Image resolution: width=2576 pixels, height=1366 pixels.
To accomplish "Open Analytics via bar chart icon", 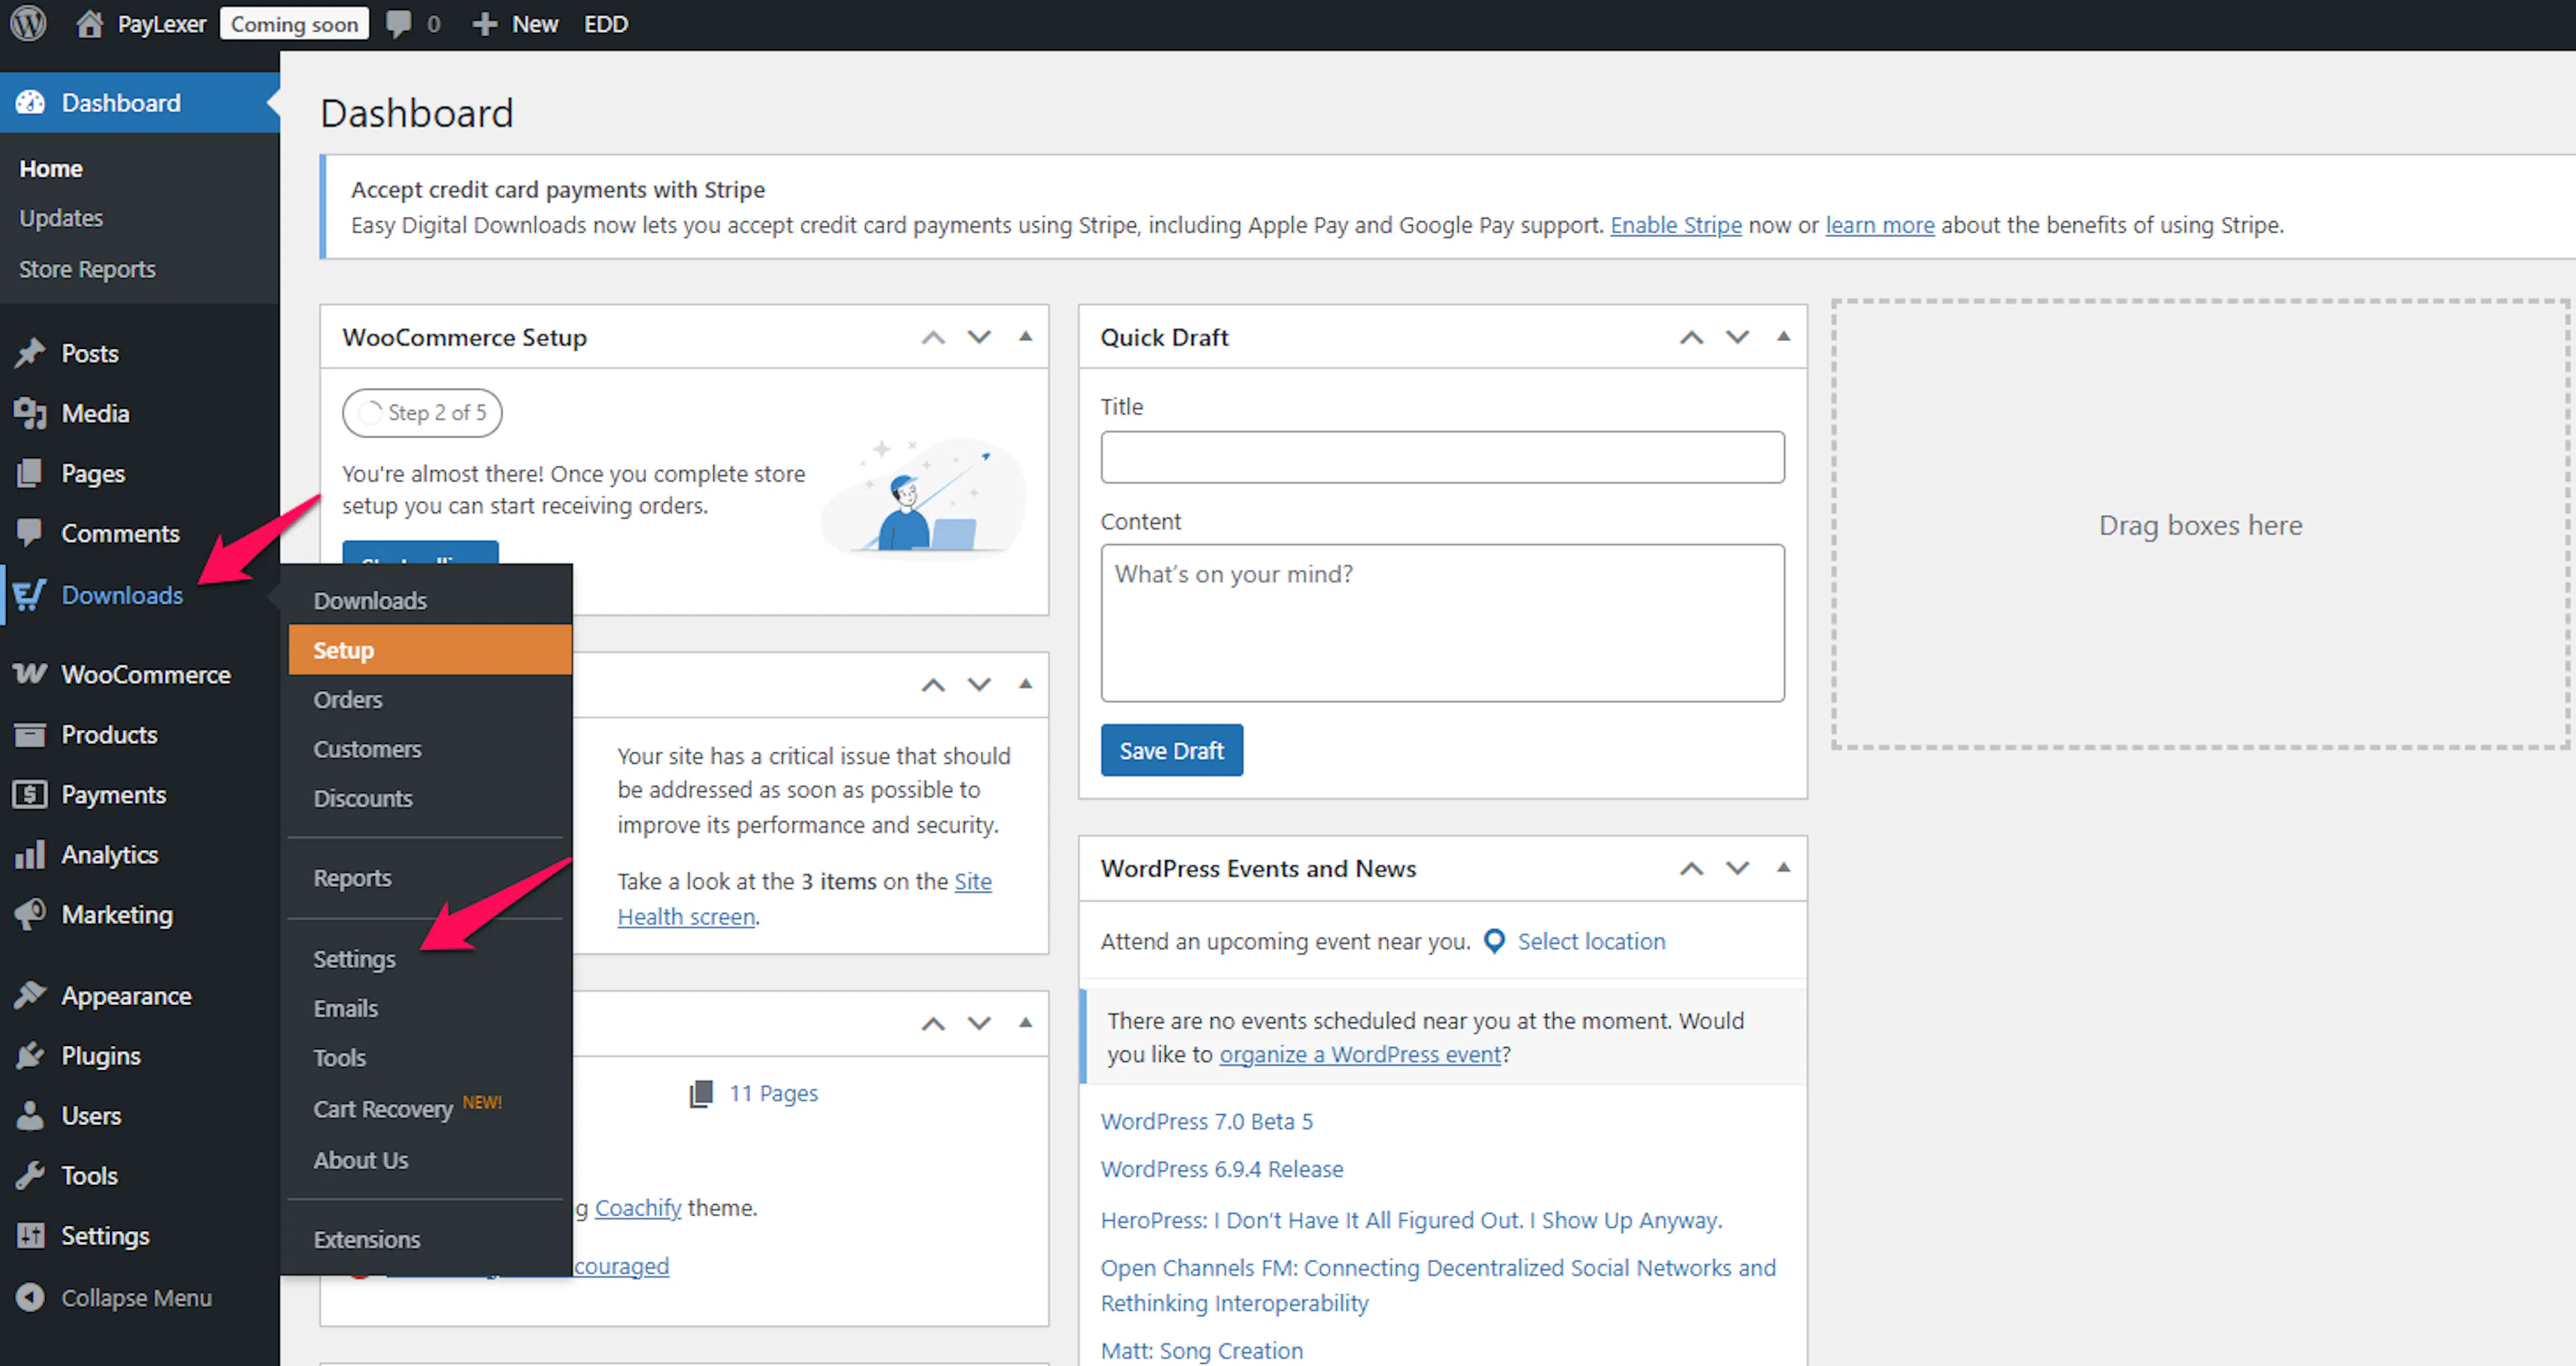I will coord(30,854).
